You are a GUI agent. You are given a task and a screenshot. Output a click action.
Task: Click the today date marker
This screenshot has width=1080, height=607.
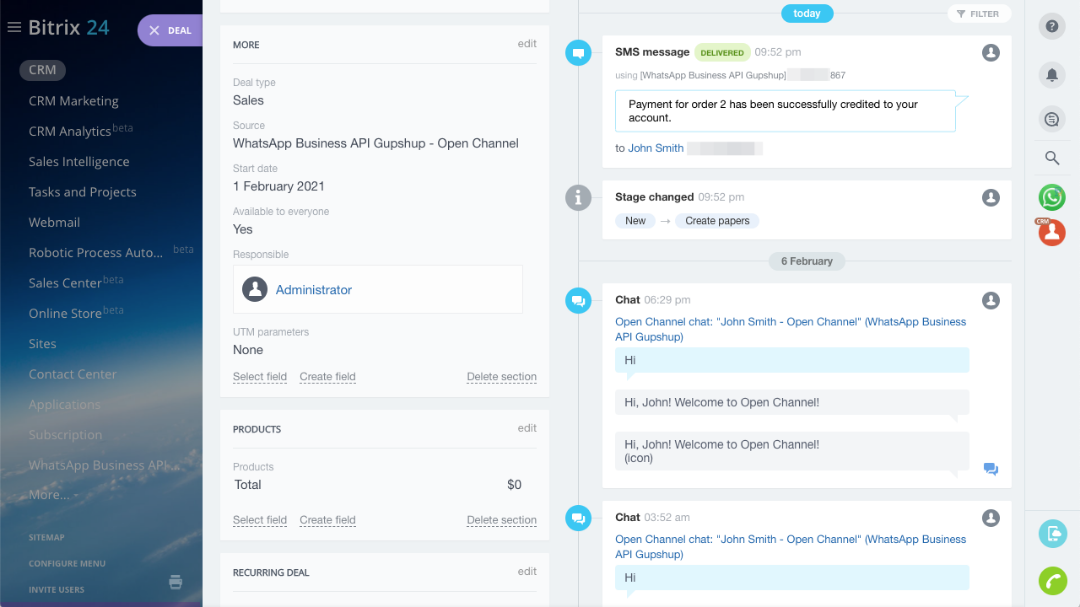click(x=807, y=13)
